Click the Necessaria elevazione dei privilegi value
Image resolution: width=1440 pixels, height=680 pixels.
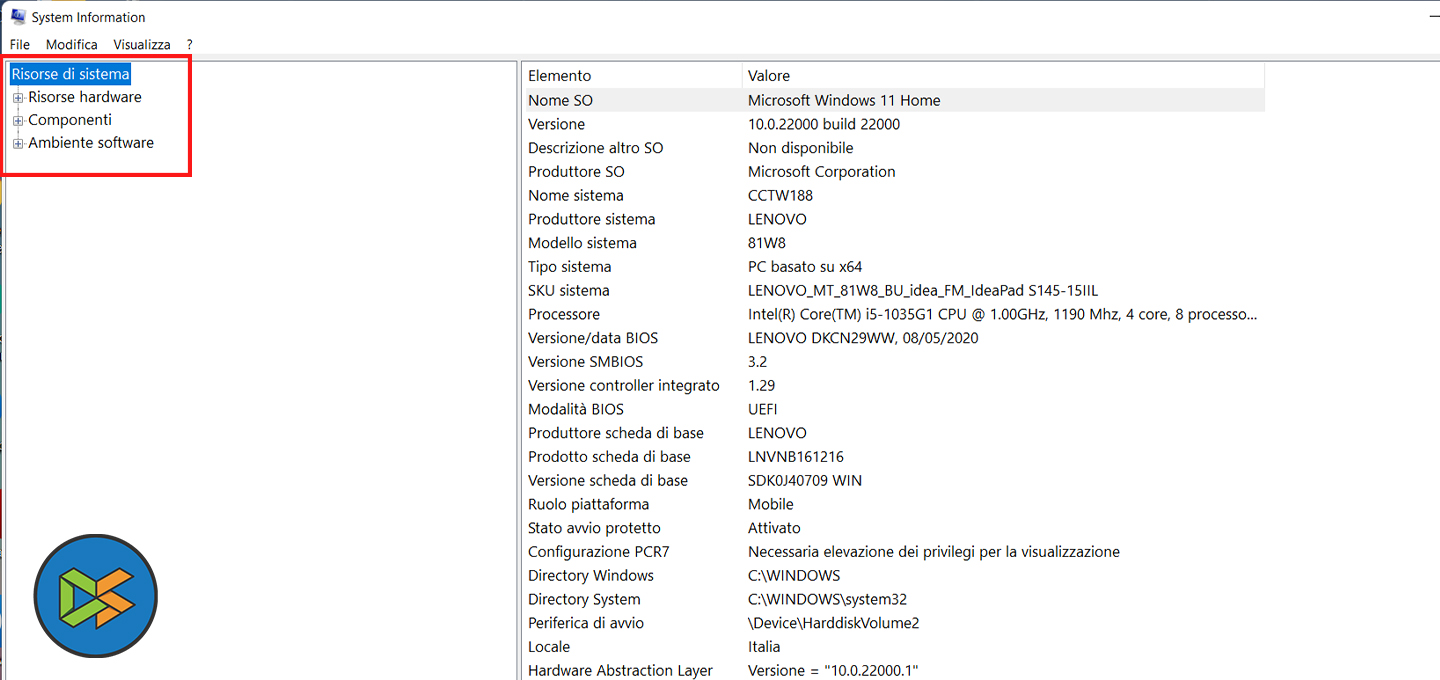[x=934, y=552]
